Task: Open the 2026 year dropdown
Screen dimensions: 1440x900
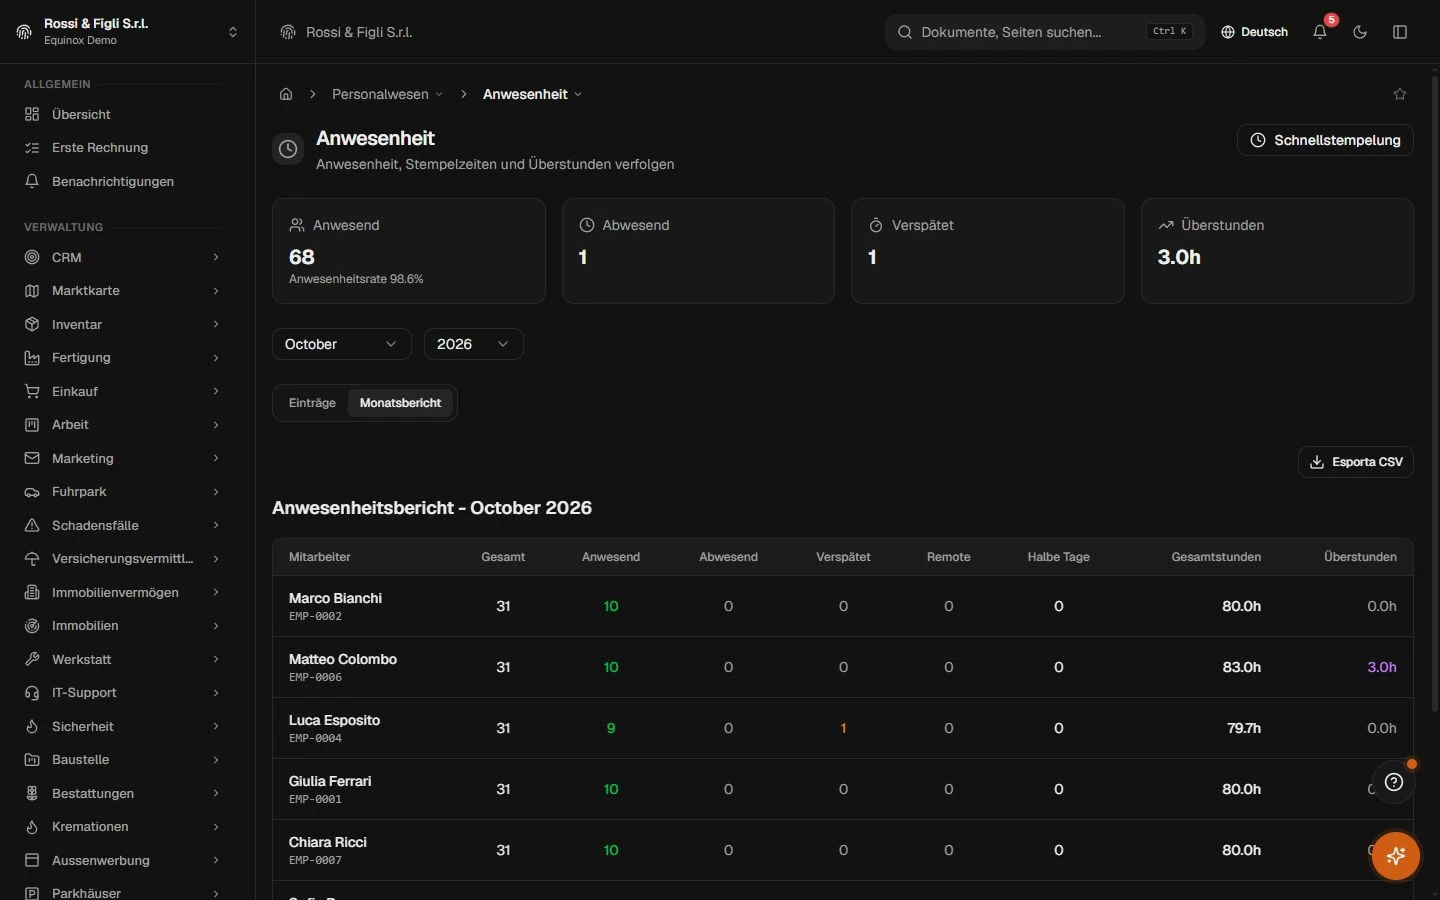Action: pos(473,344)
